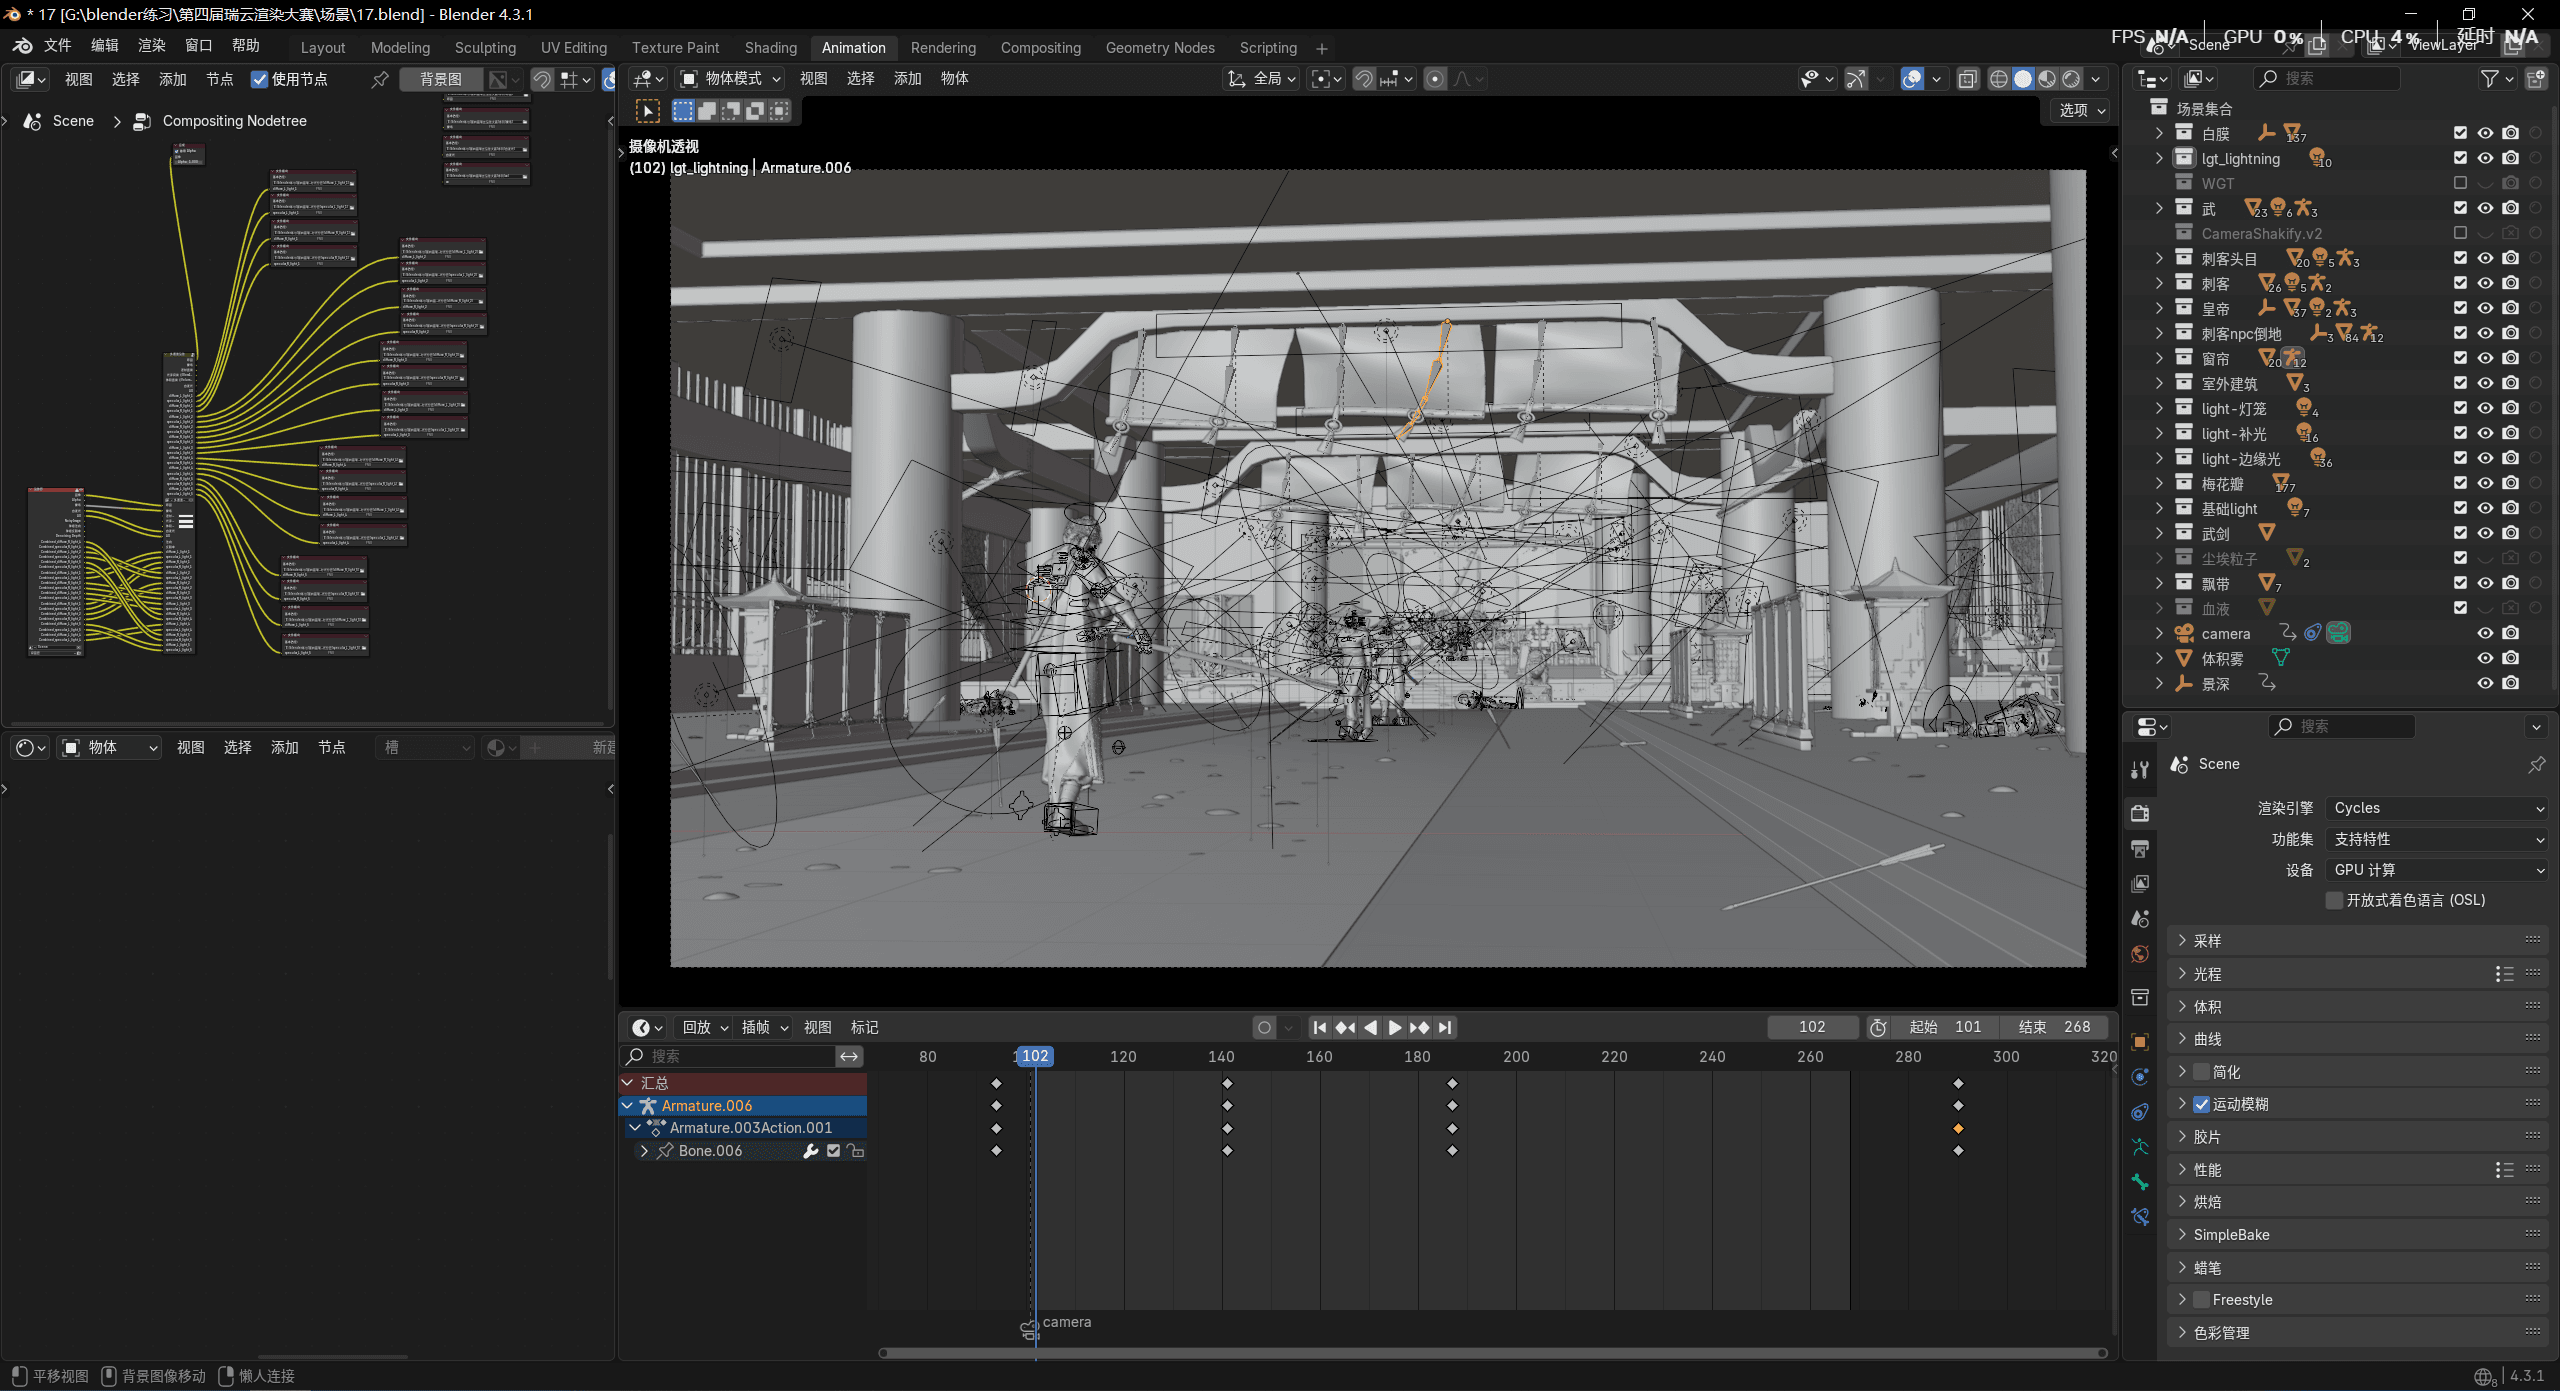Play the animation forward
This screenshot has width=2560, height=1391.
click(1394, 1027)
